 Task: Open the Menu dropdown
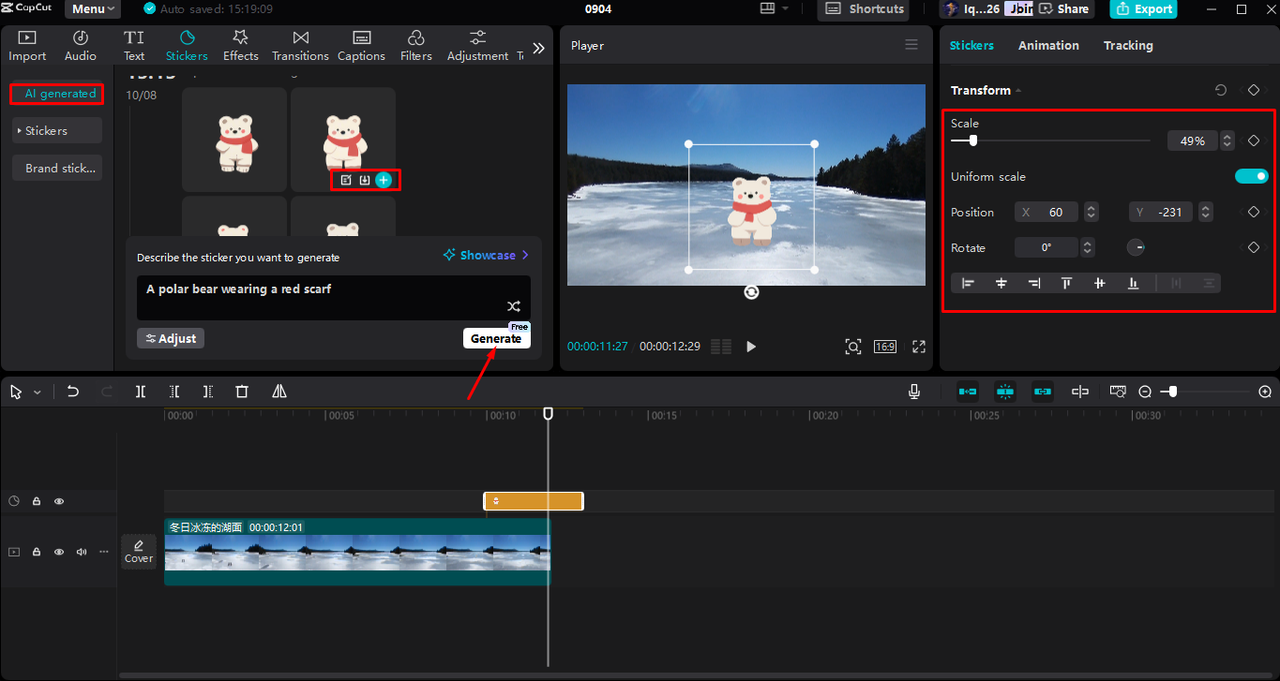tap(92, 9)
